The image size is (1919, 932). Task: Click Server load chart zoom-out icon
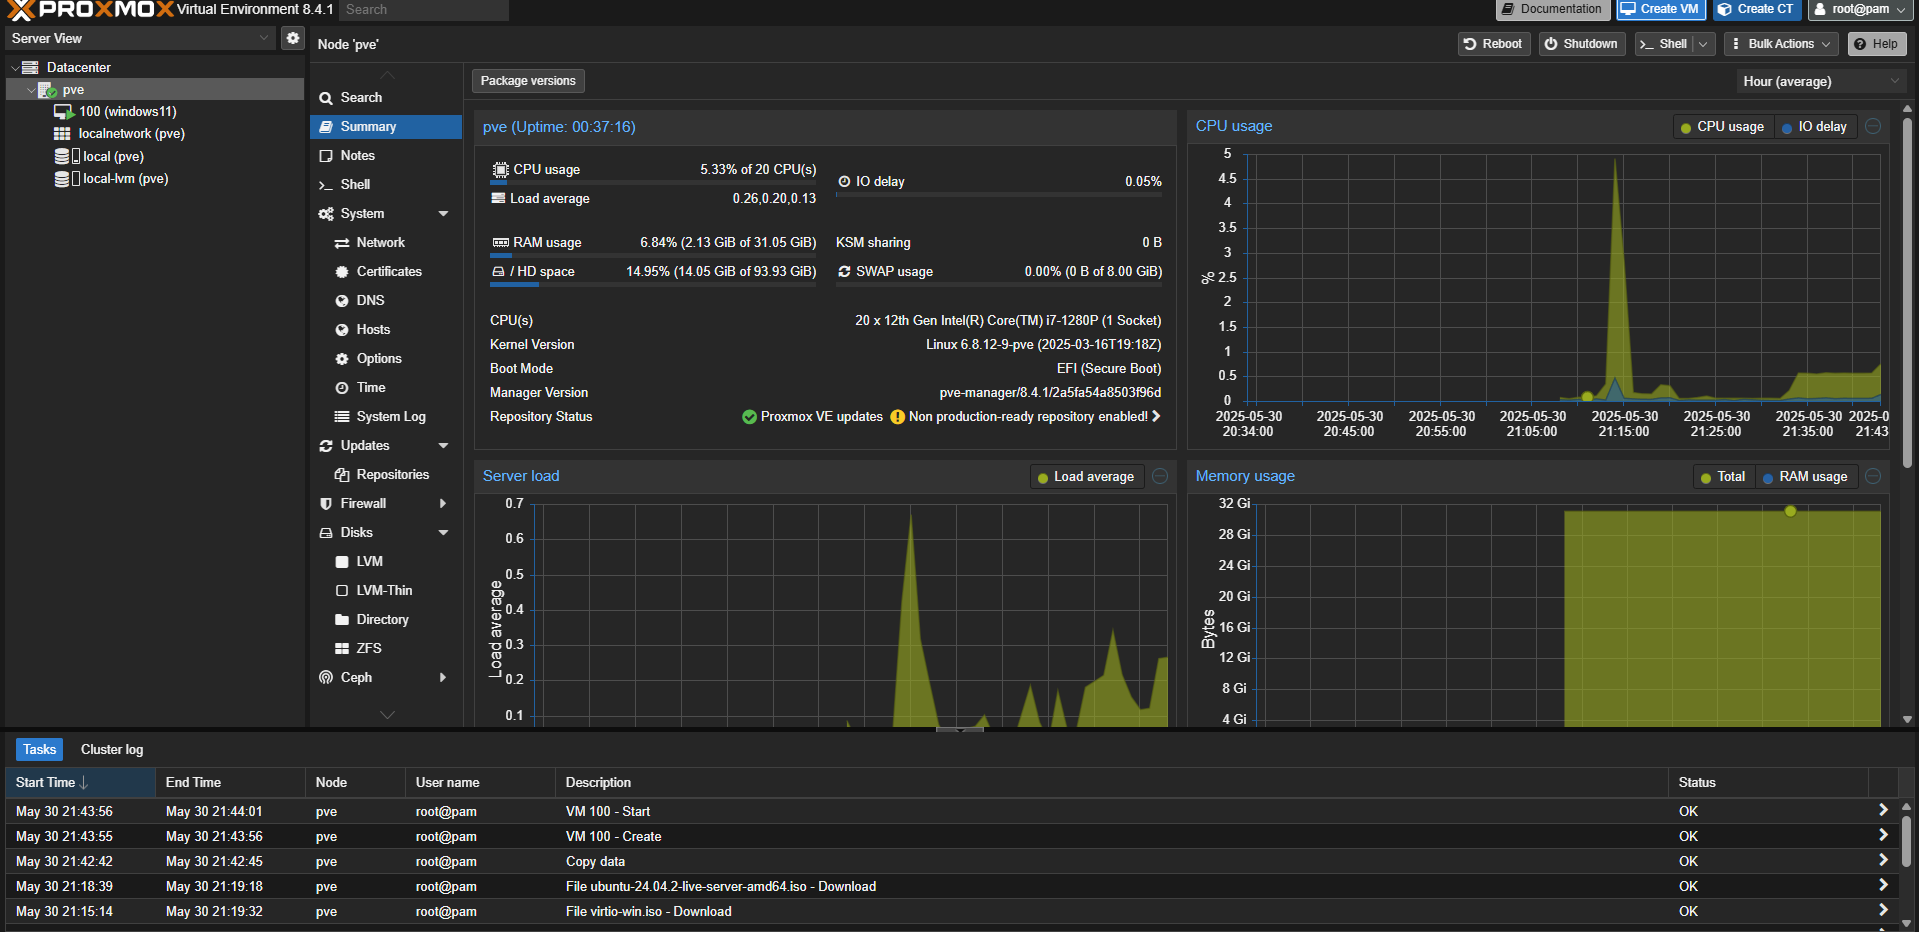pos(1160,477)
